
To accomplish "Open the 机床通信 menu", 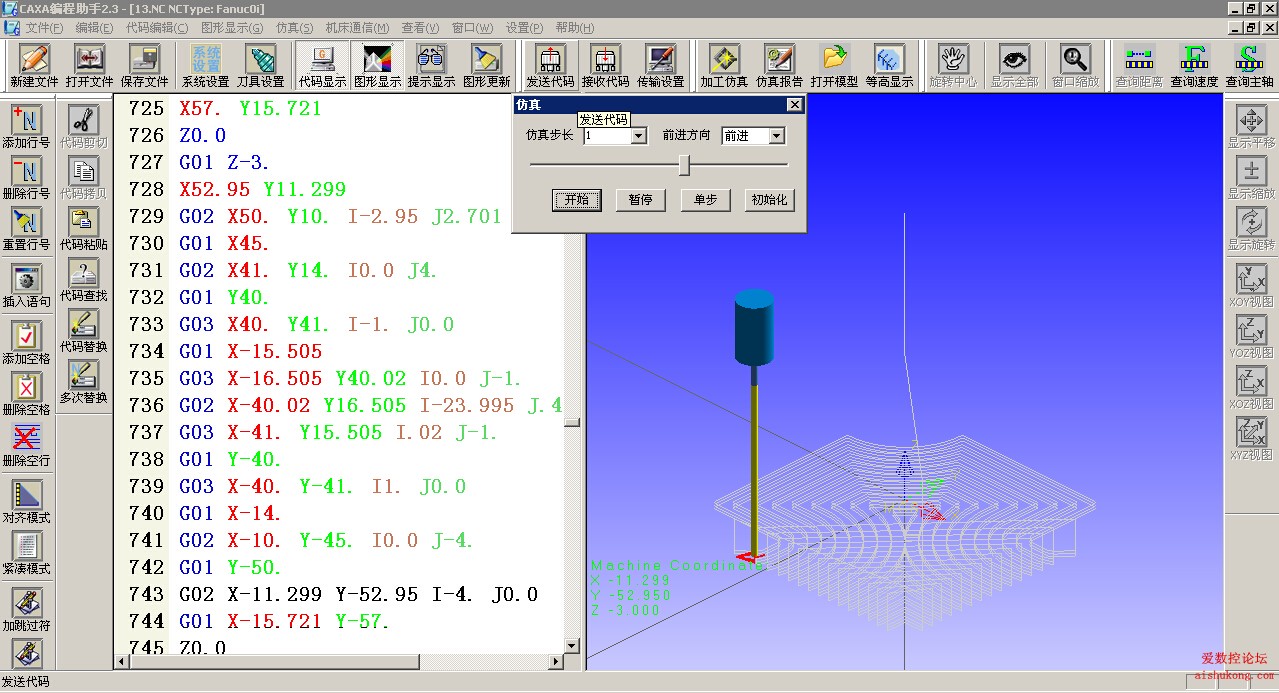I will pos(357,28).
